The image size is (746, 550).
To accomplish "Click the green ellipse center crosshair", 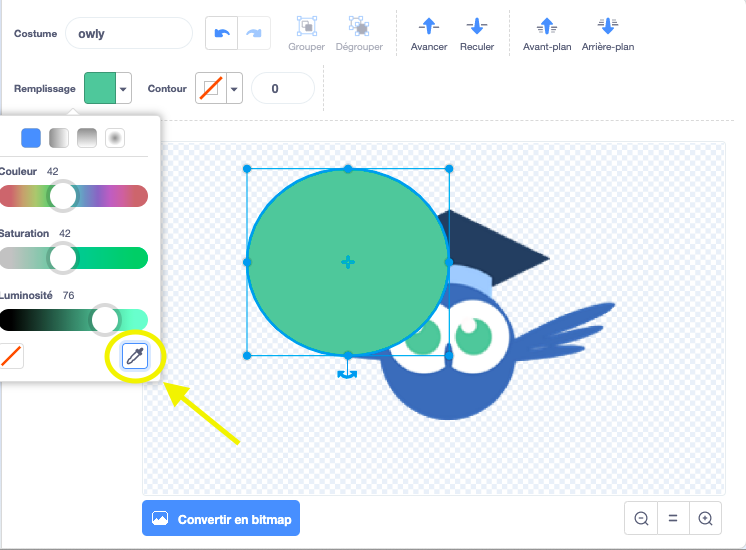I will click(x=348, y=262).
